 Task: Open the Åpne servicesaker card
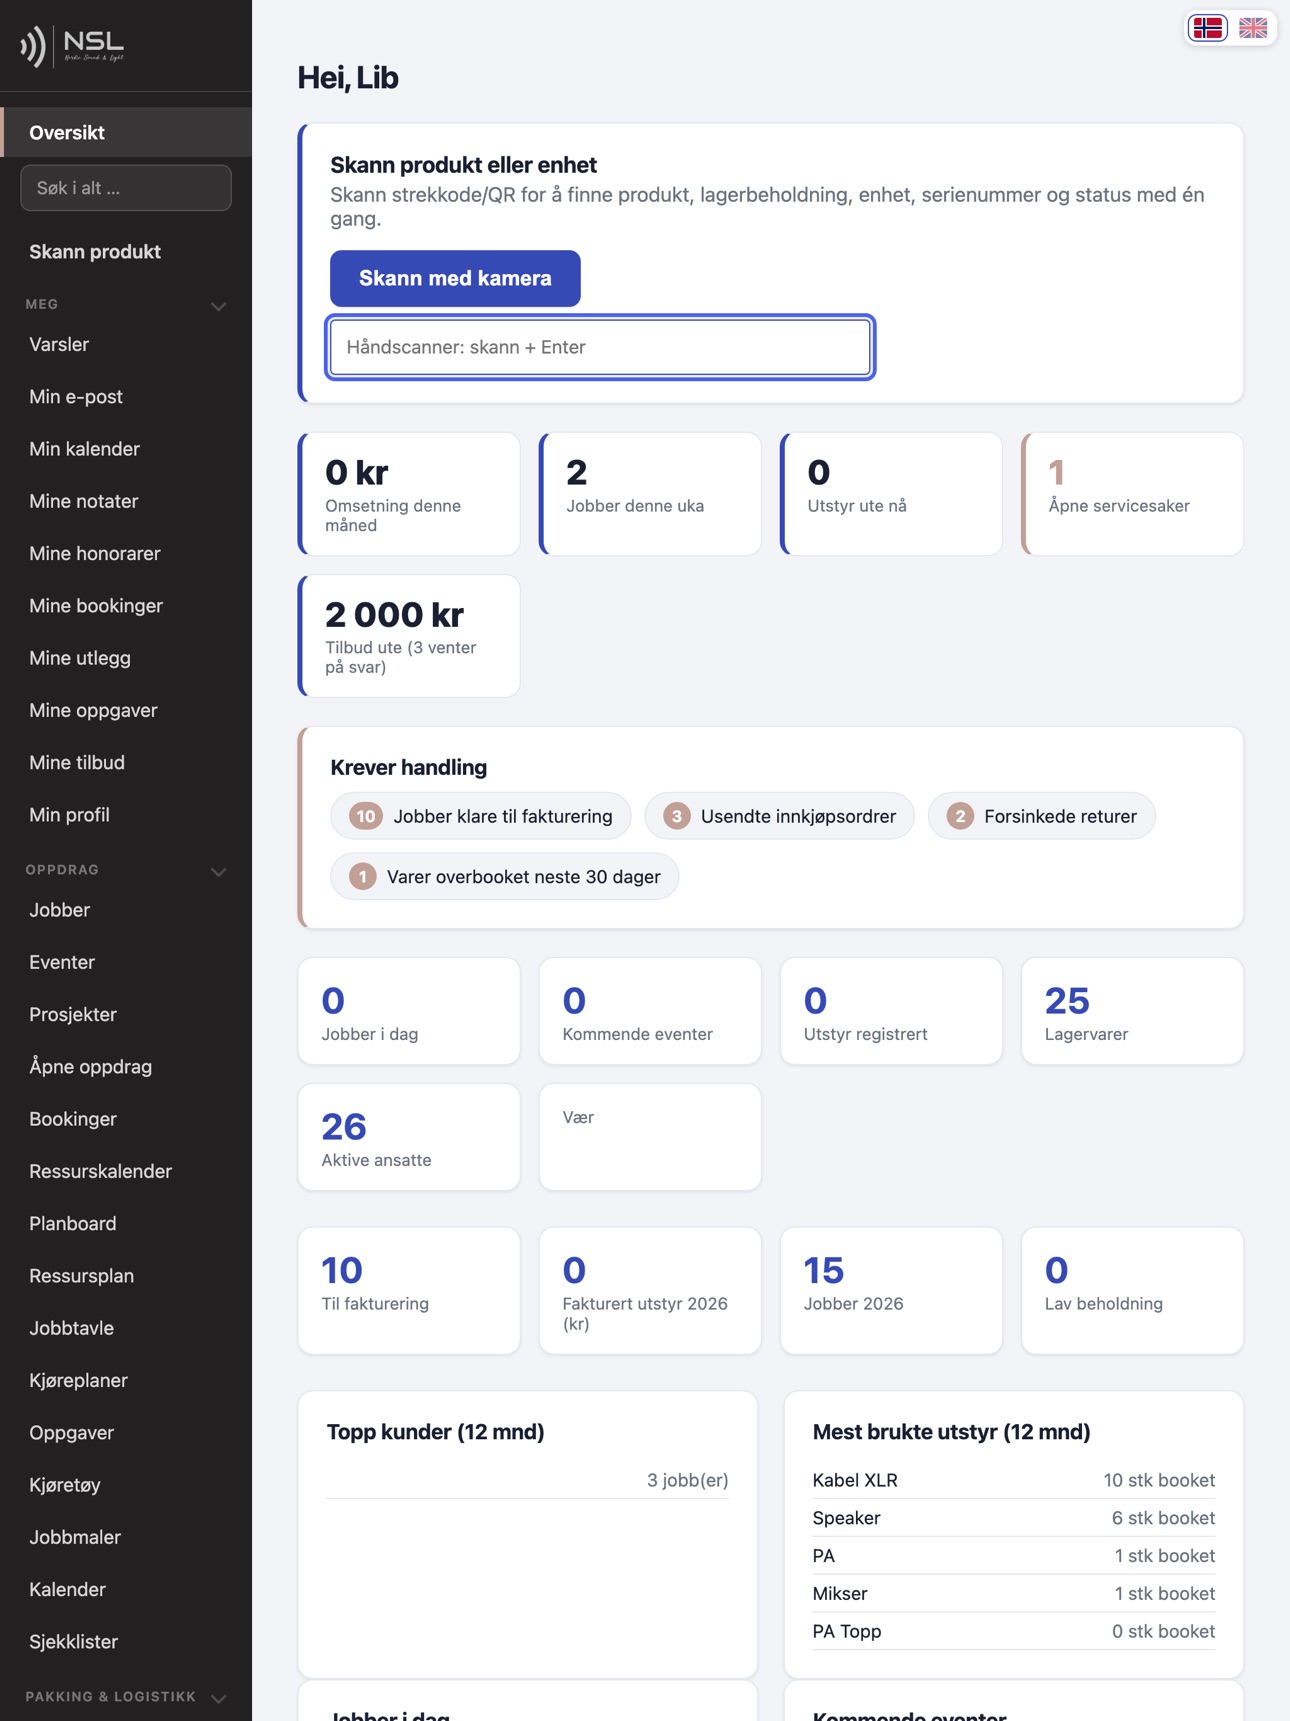point(1132,494)
